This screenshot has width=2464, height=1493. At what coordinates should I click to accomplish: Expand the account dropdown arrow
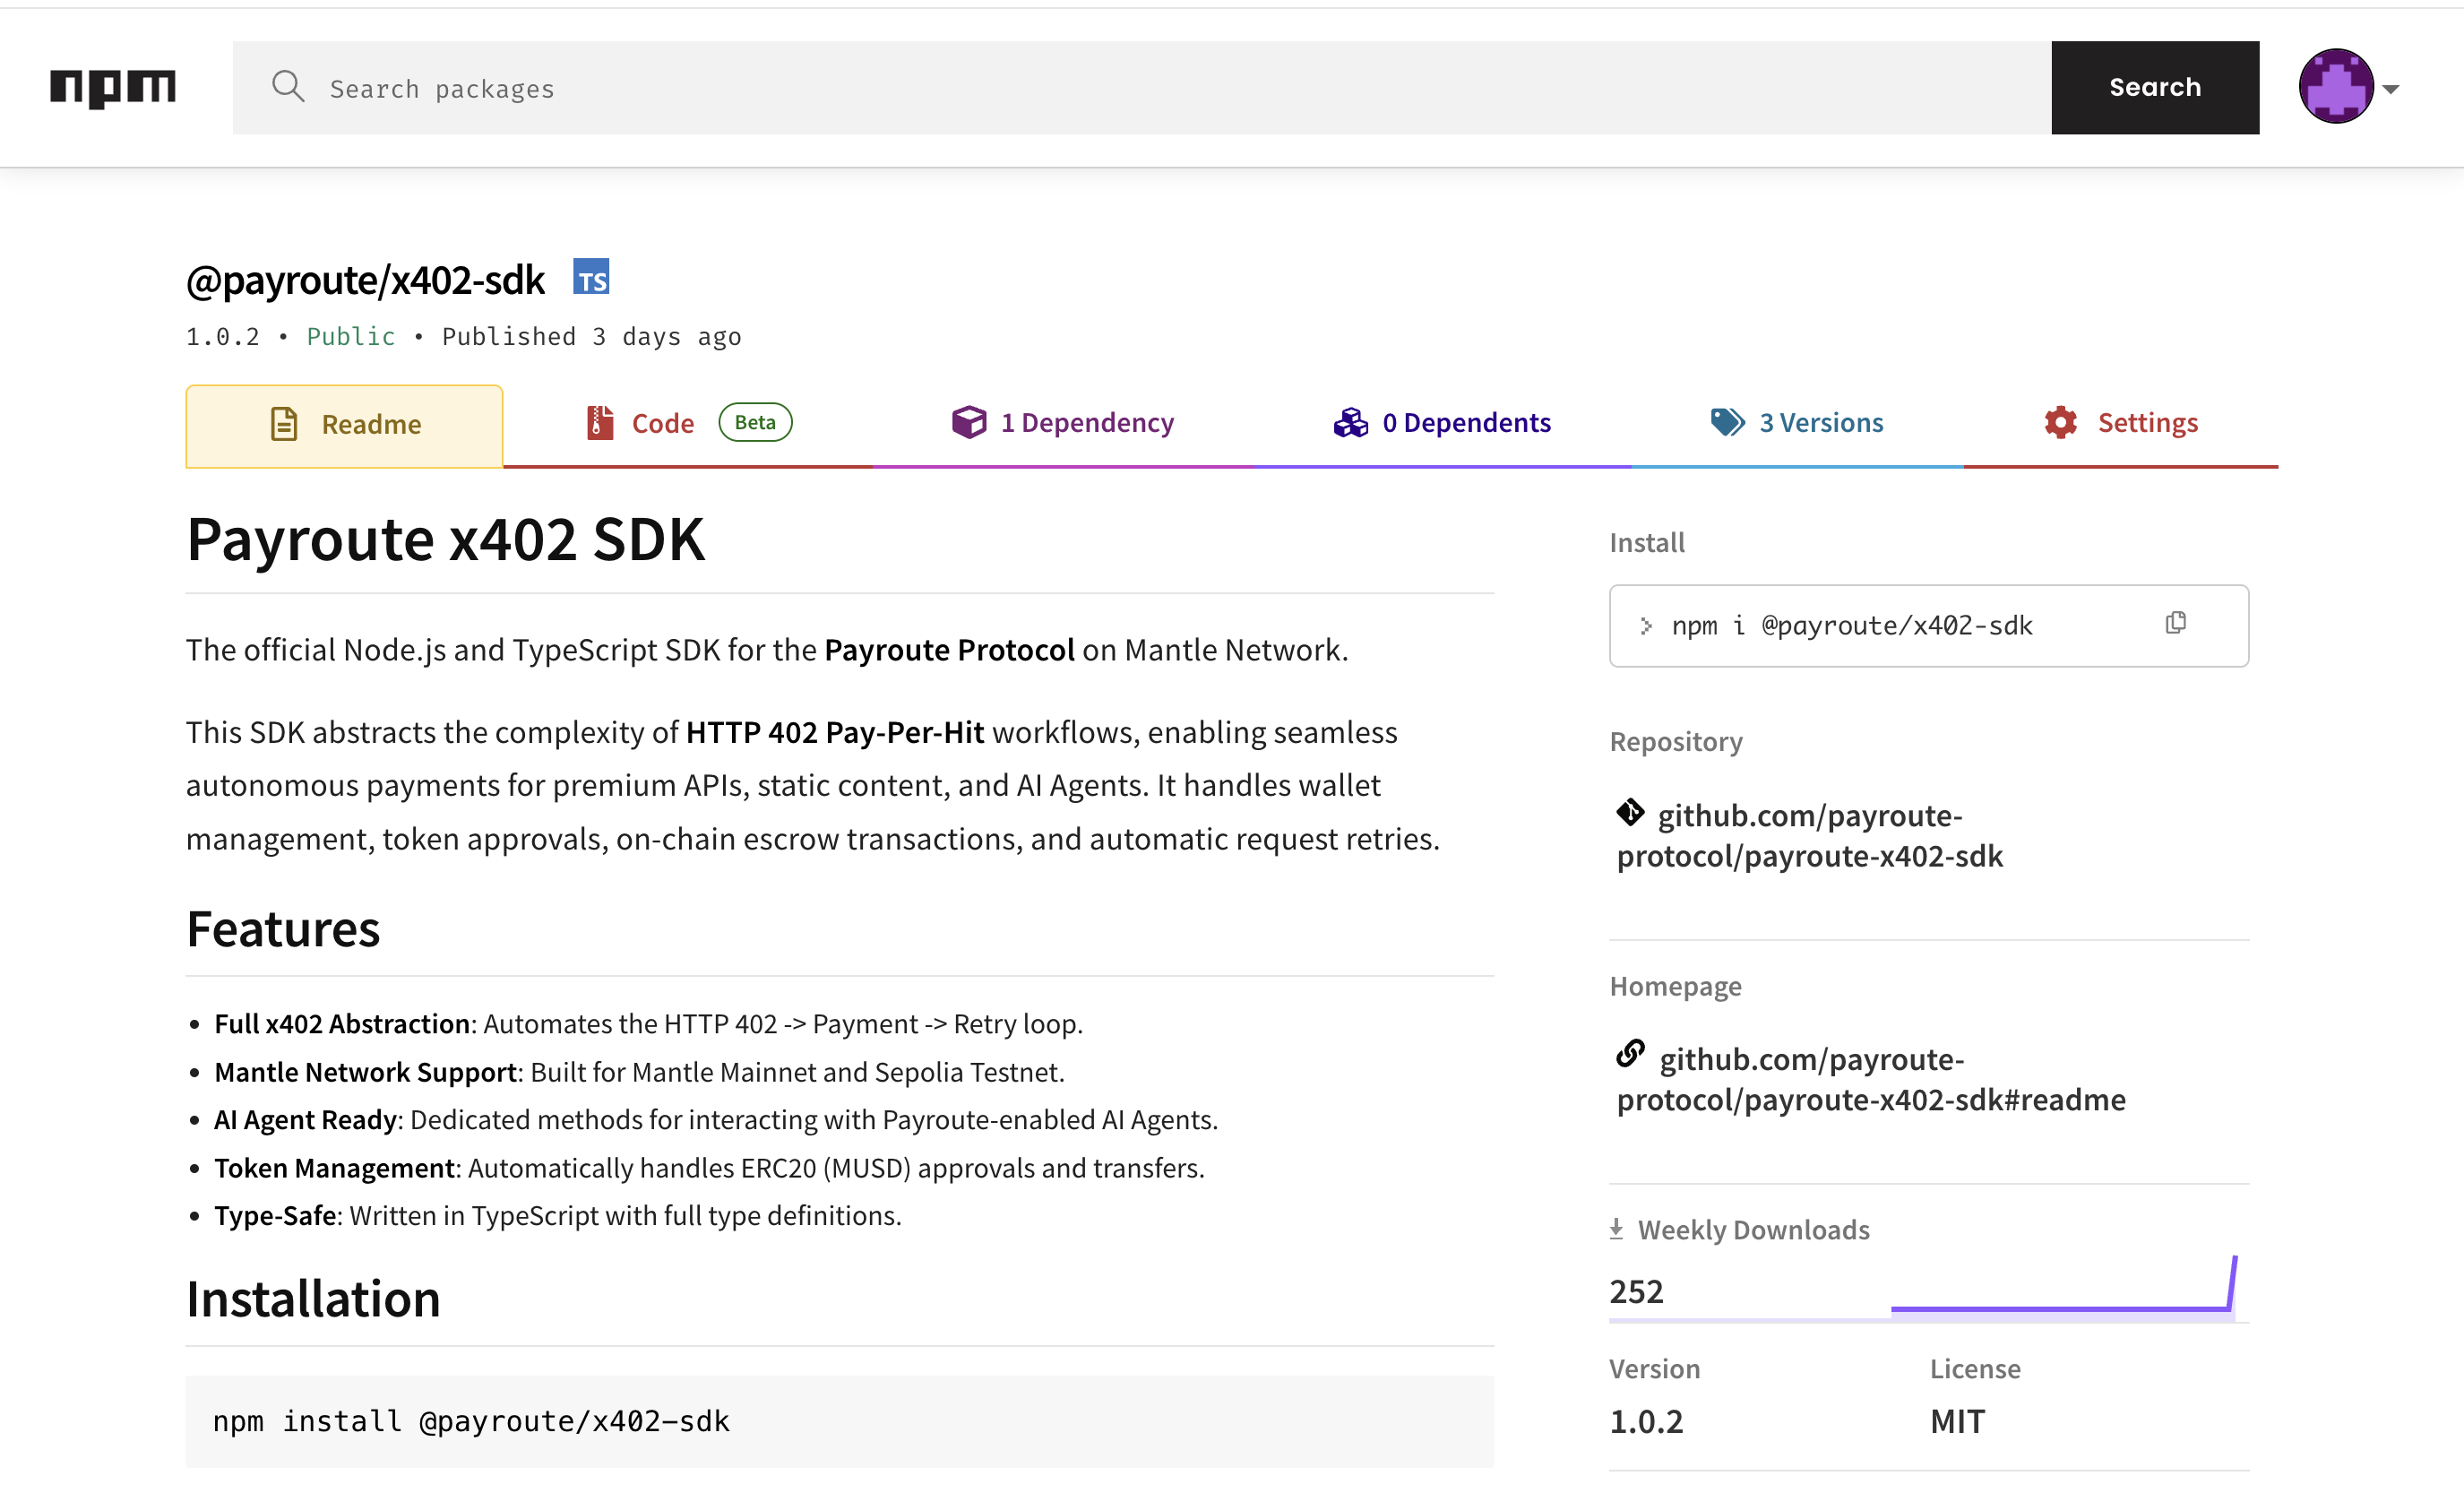tap(2391, 89)
